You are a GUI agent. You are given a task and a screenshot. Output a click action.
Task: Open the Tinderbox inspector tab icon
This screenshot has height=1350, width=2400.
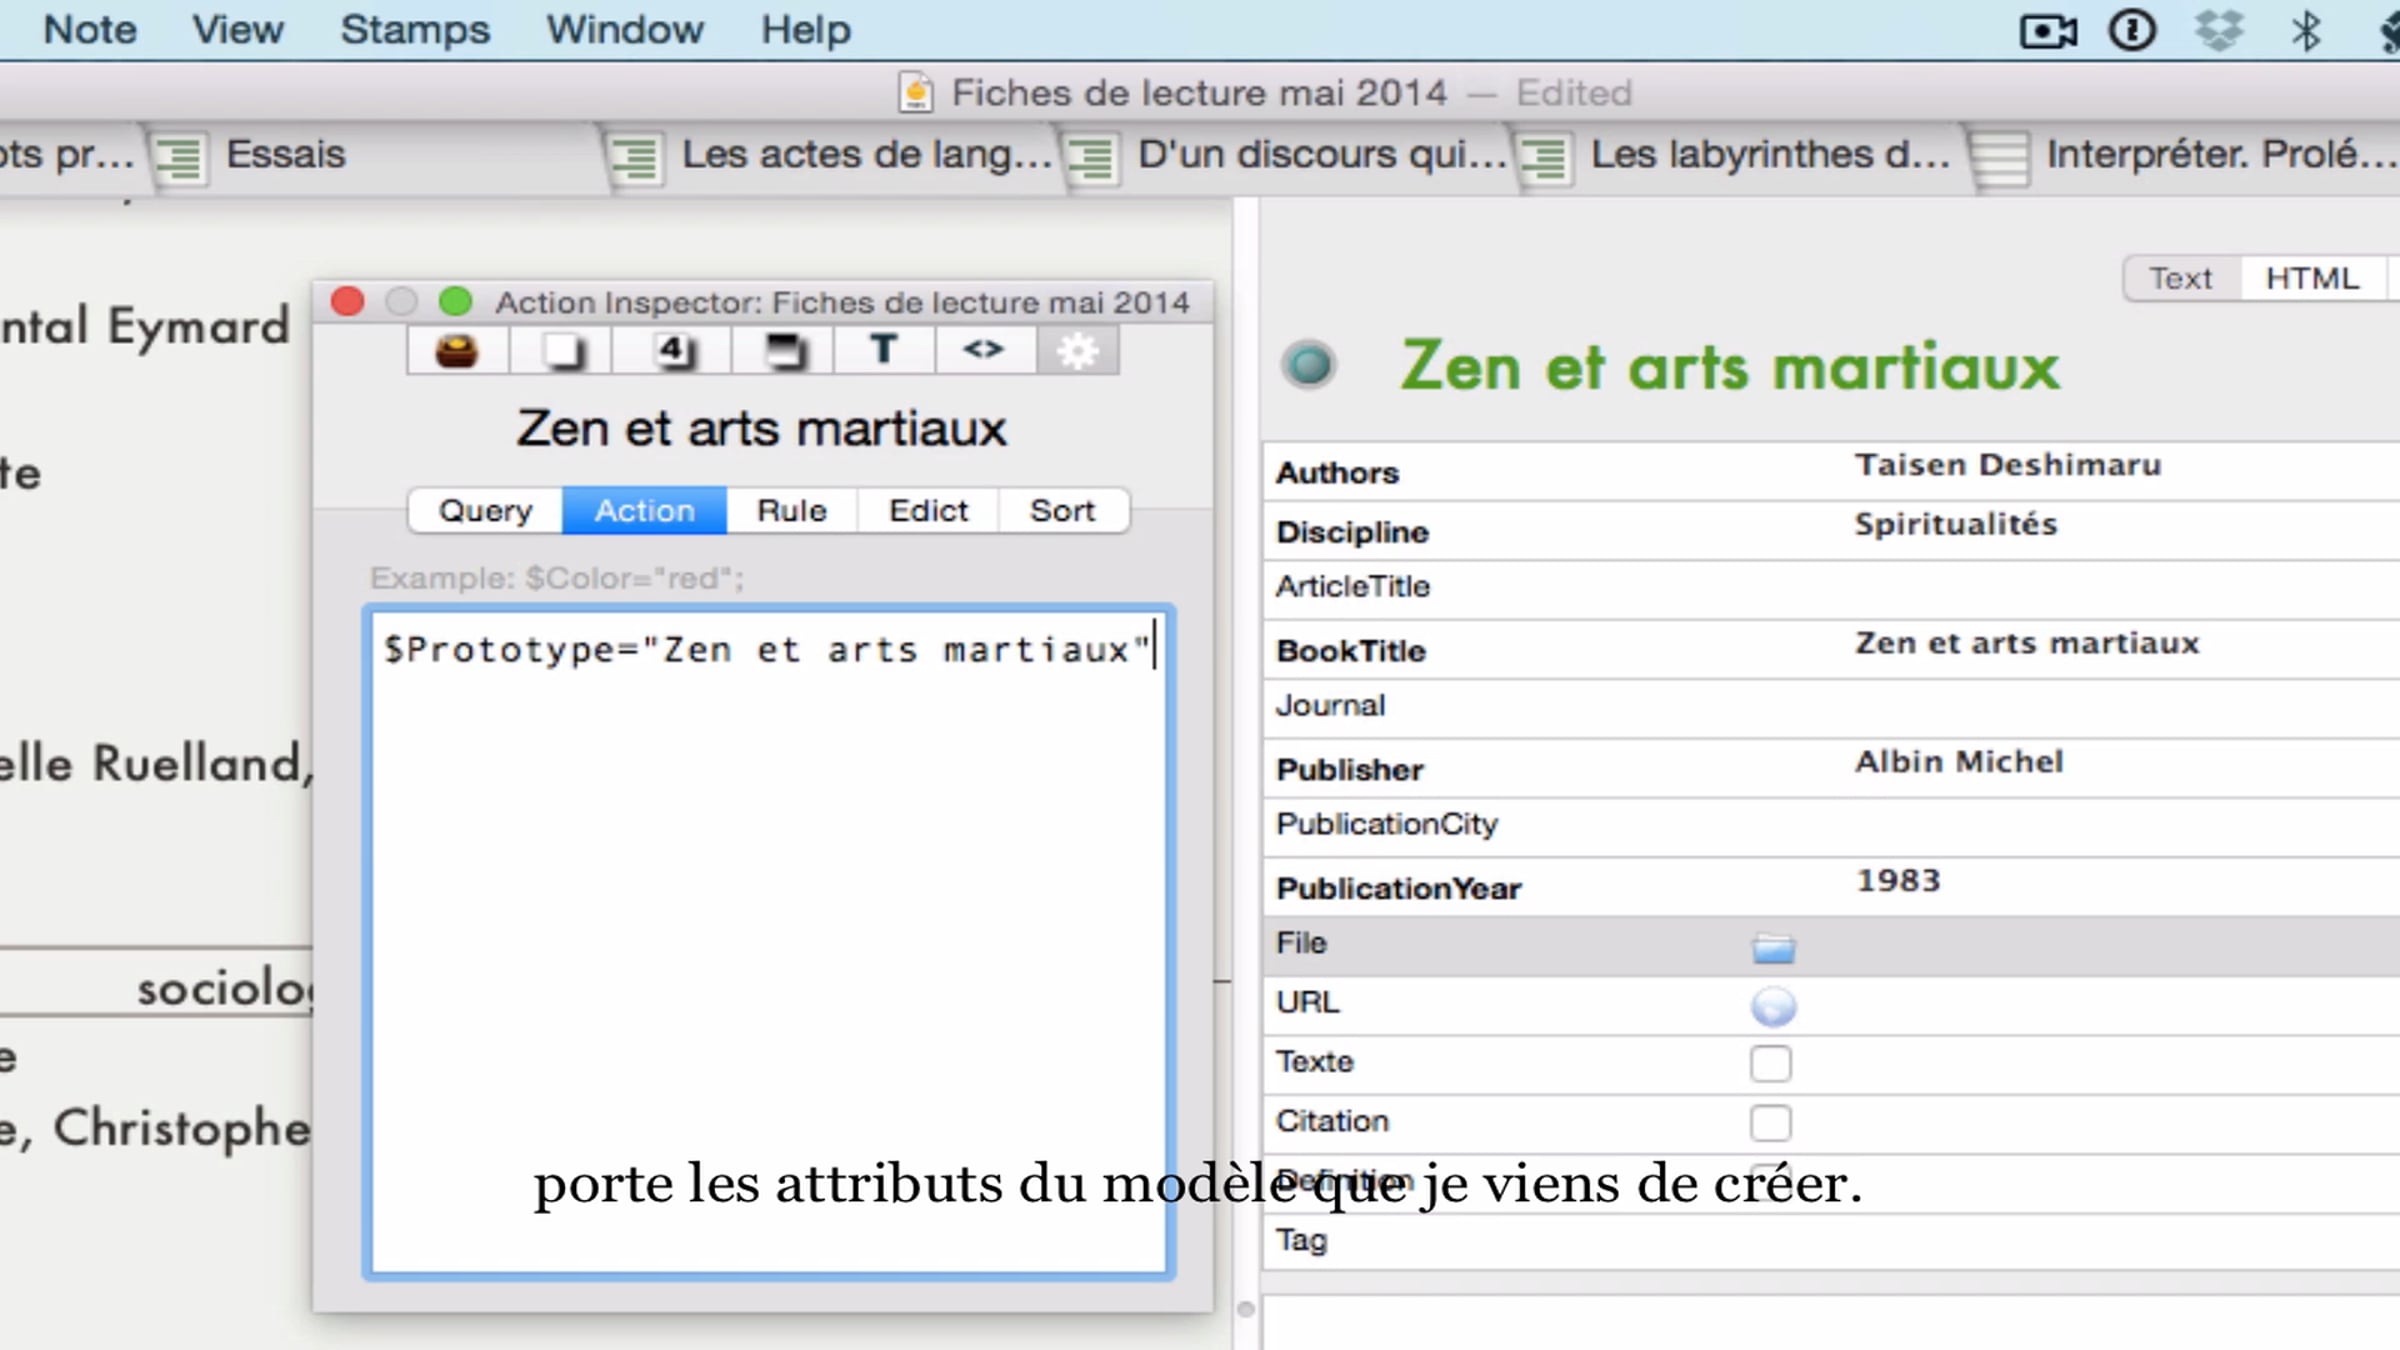(x=457, y=351)
